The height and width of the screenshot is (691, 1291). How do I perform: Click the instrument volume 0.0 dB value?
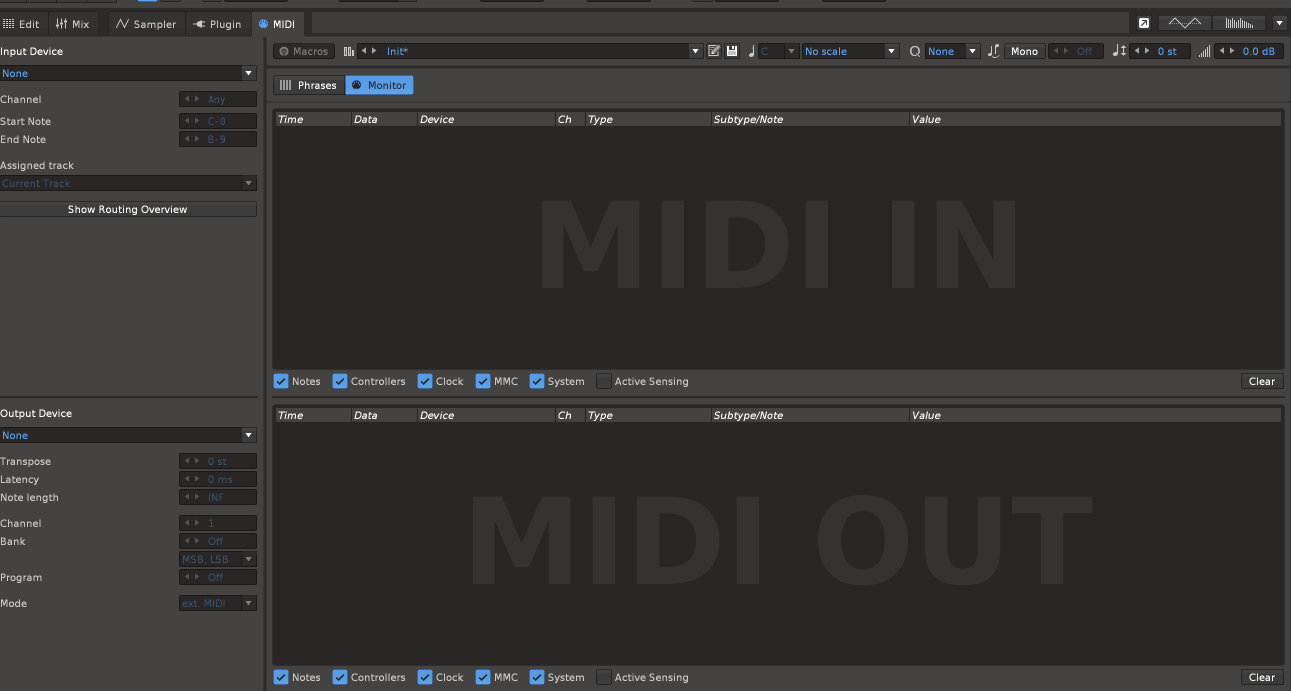coord(1258,51)
